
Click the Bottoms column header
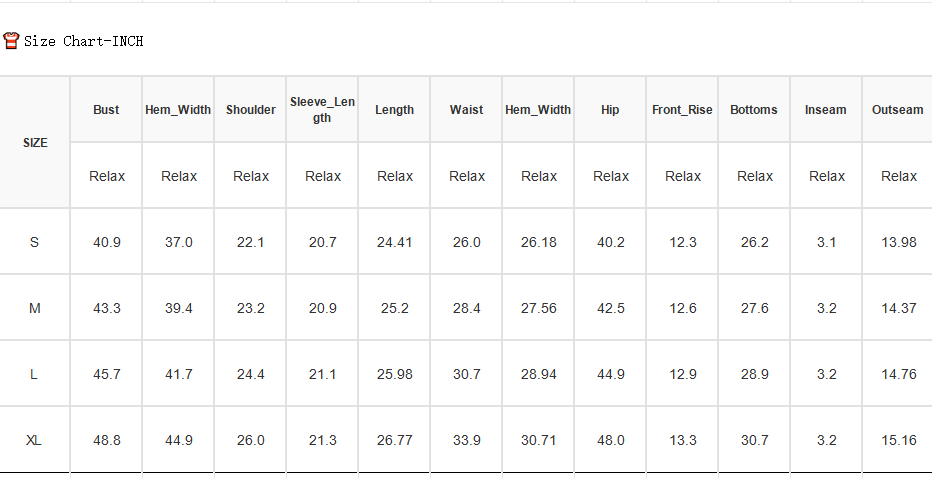click(x=754, y=109)
